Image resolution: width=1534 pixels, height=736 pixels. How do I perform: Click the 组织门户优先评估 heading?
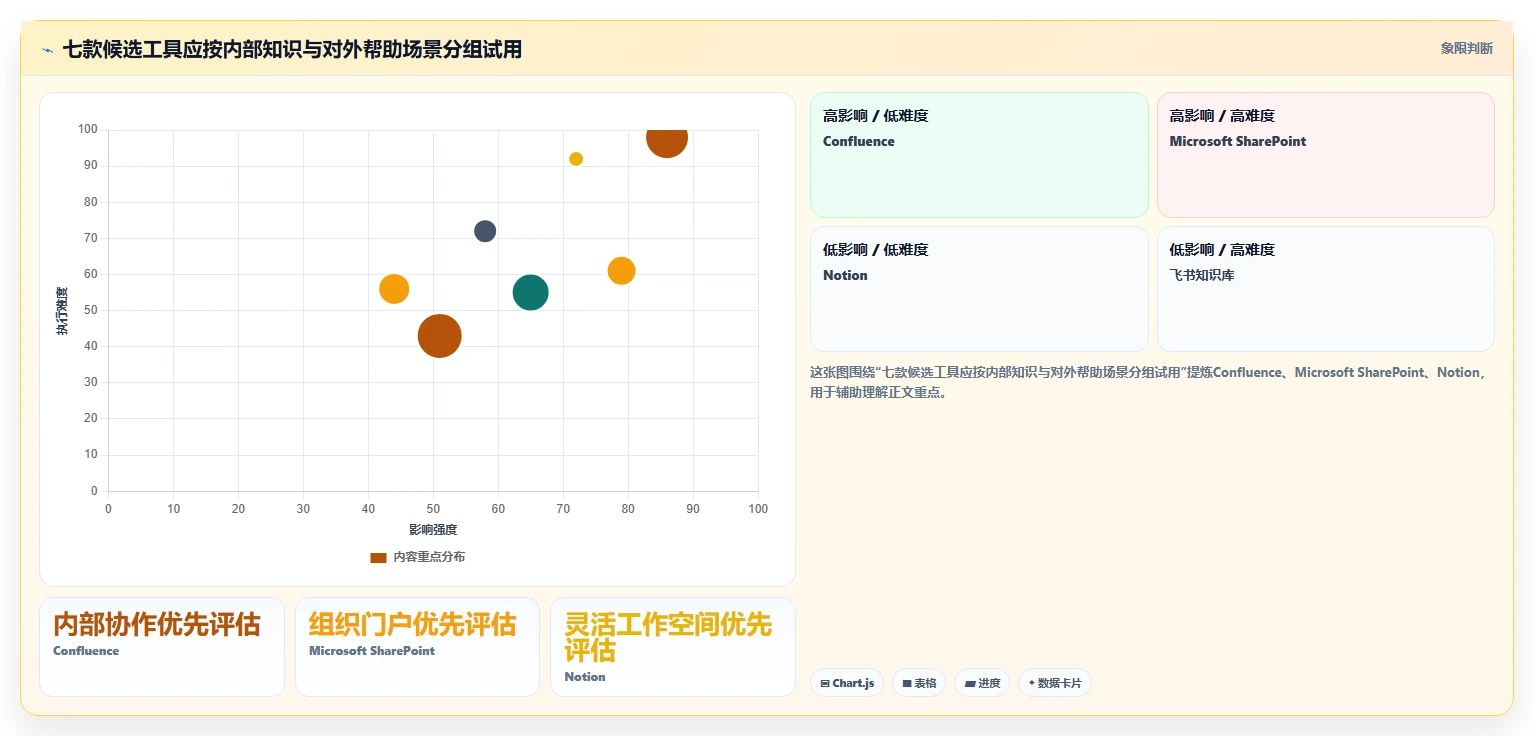(413, 624)
